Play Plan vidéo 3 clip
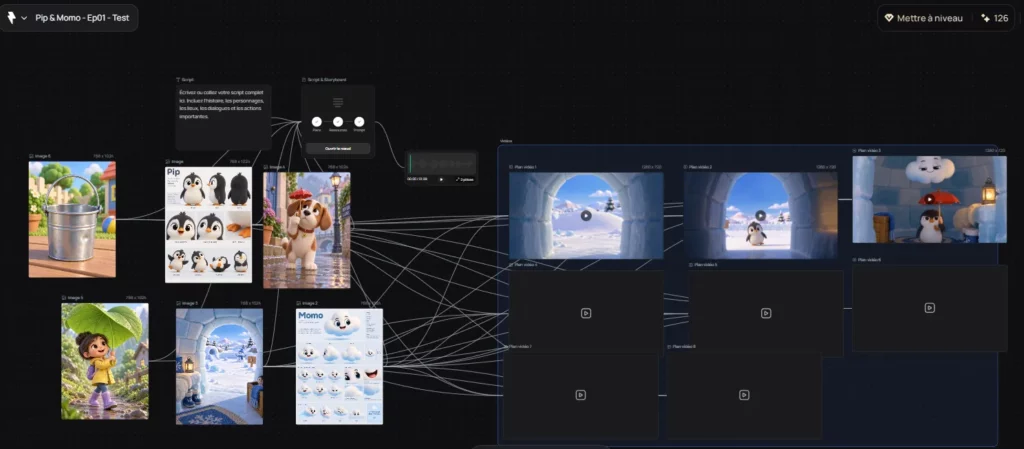Screen dimensions: 1024x449 [x=929, y=199]
